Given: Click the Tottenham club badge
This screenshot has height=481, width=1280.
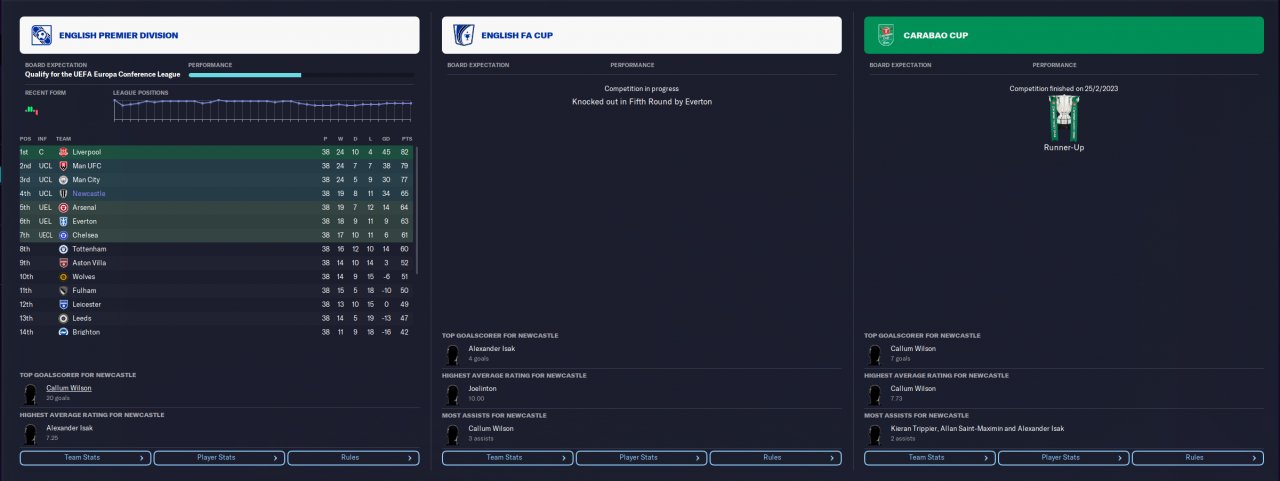Looking at the screenshot, I should (63, 249).
